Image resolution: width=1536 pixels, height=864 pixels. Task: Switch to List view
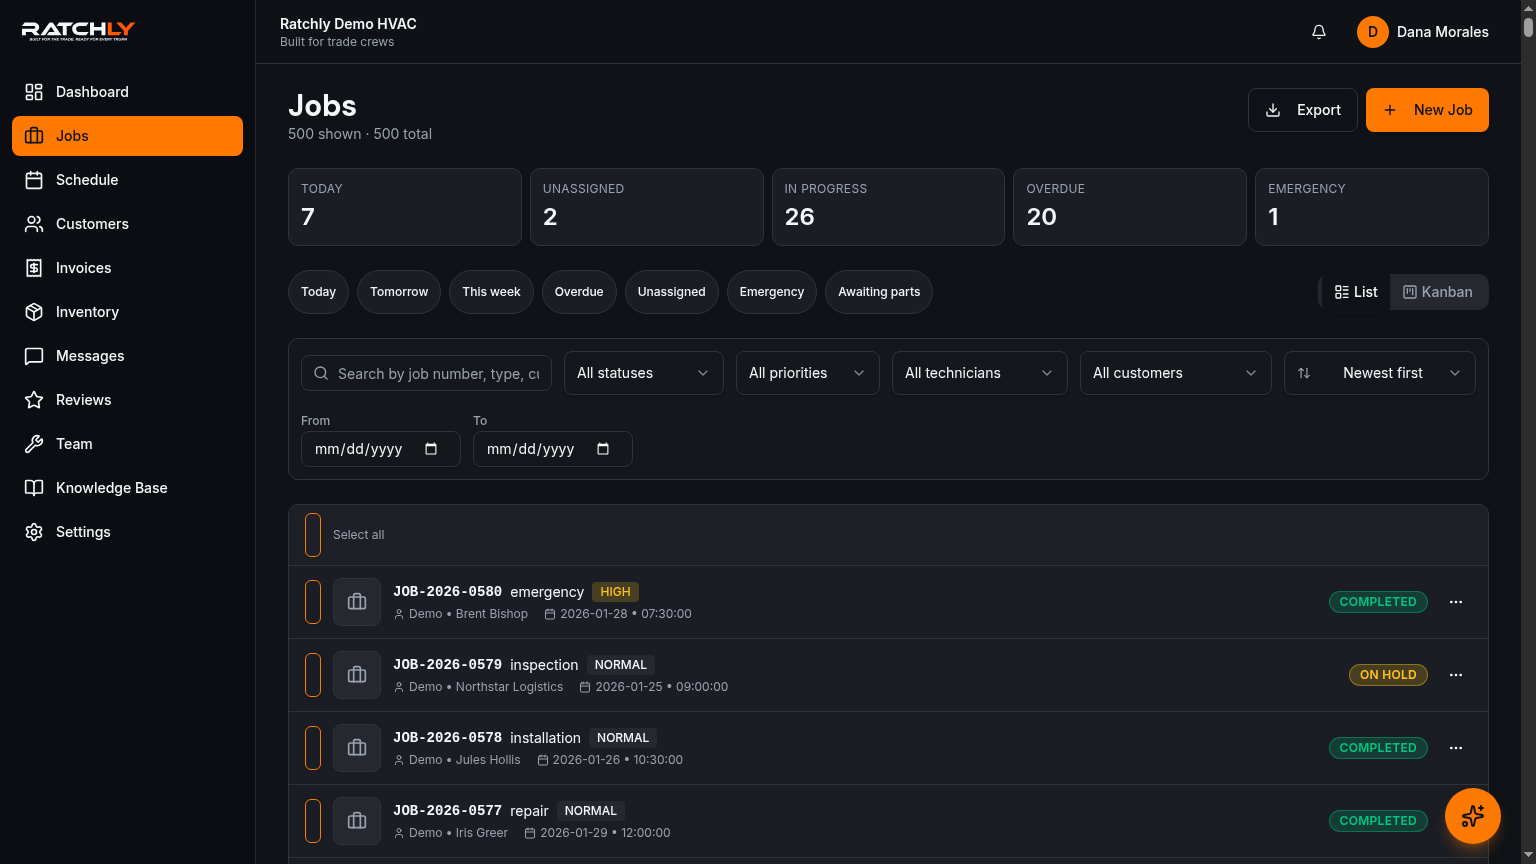pos(1356,292)
